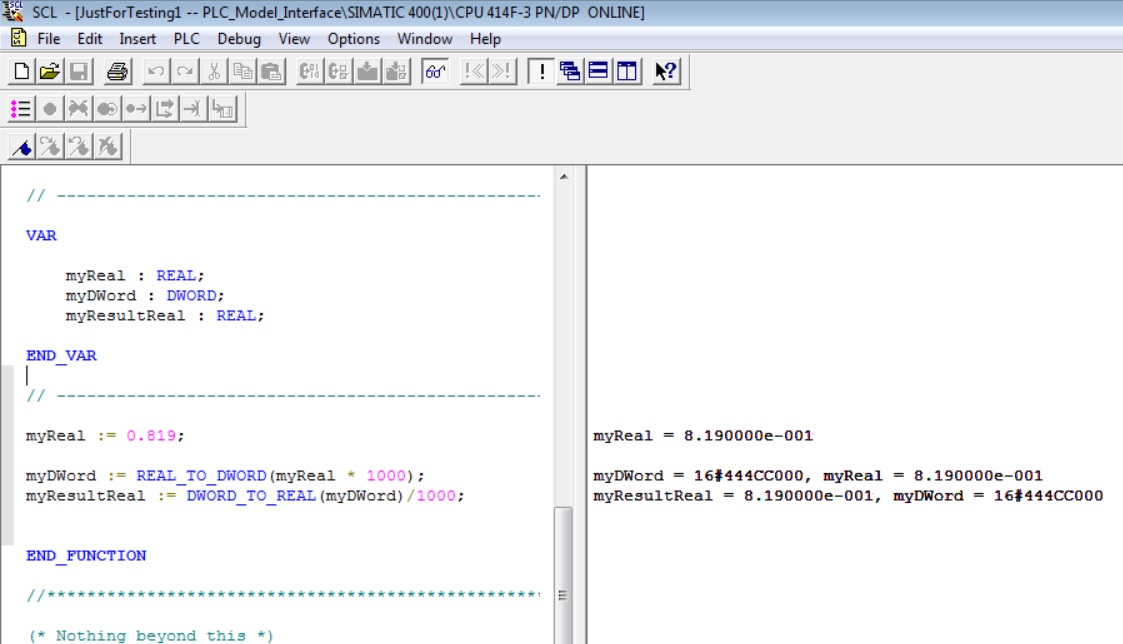Image resolution: width=1123 pixels, height=644 pixels.
Task: Open the Window menu
Action: [425, 39]
